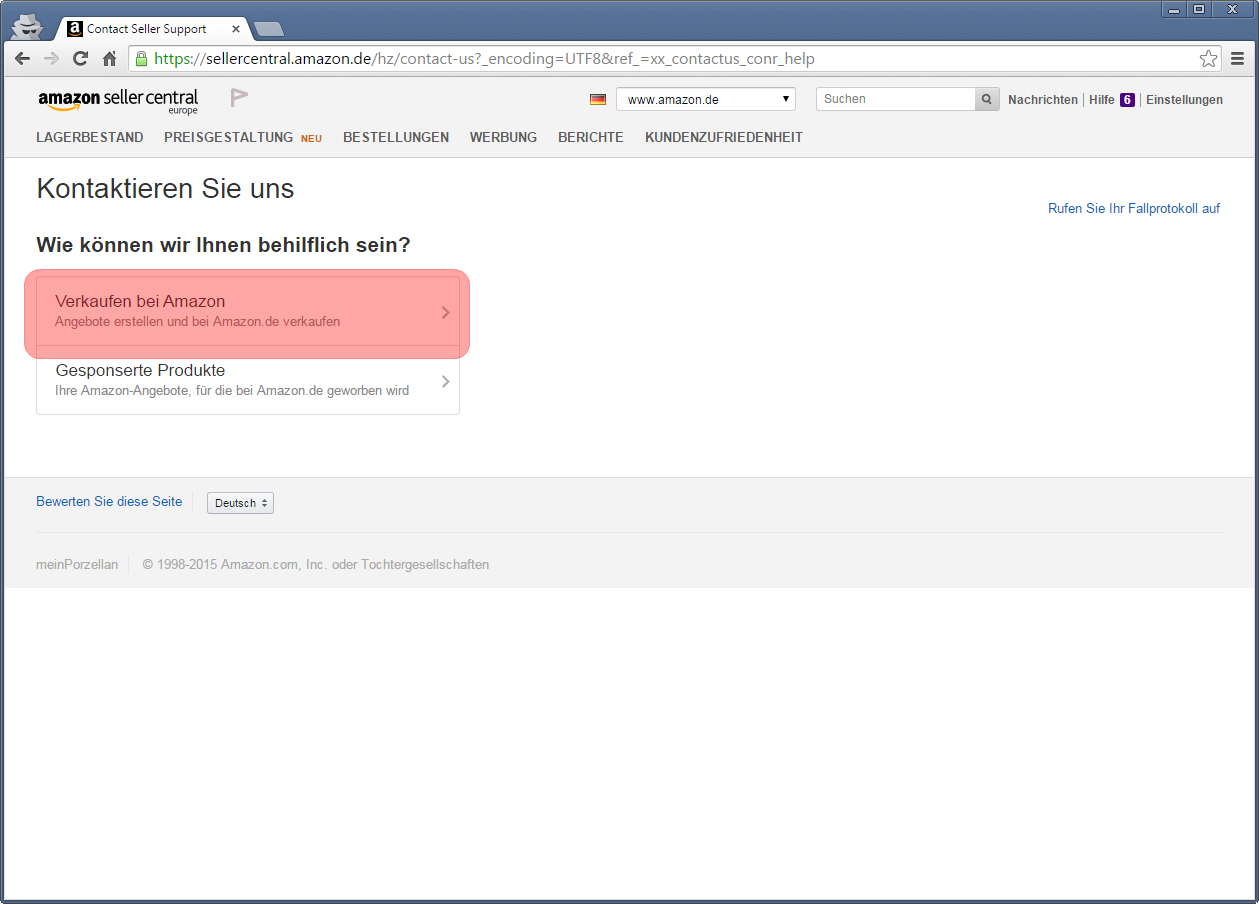
Task: Open the Chrome hamburger menu
Action: [1238, 59]
